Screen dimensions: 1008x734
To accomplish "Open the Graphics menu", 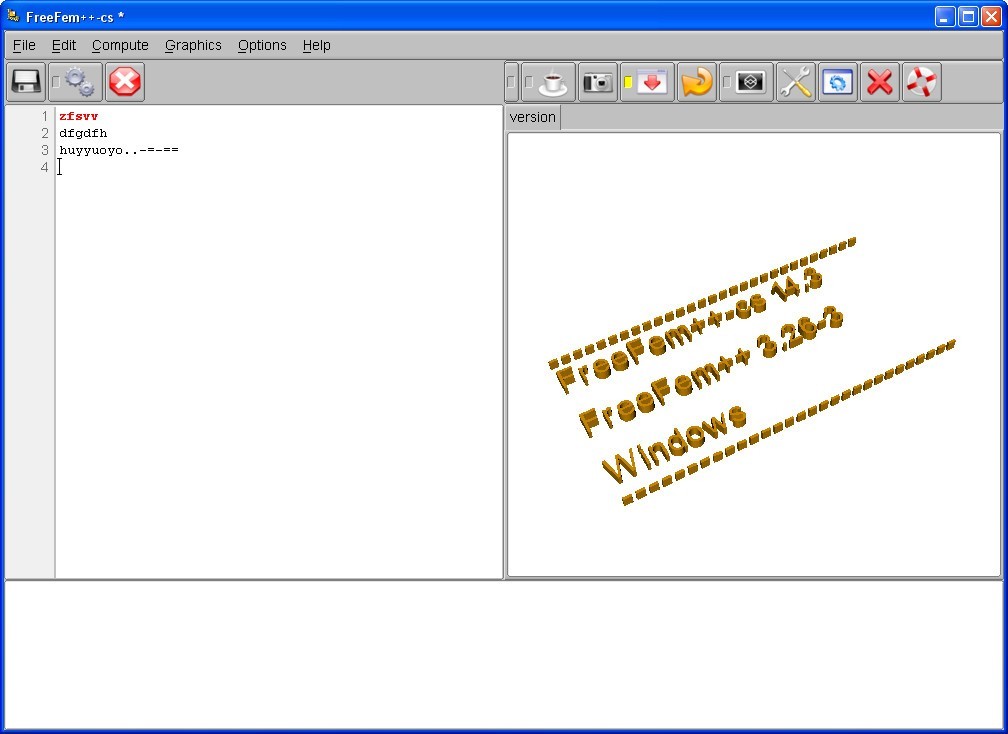I will click(193, 46).
